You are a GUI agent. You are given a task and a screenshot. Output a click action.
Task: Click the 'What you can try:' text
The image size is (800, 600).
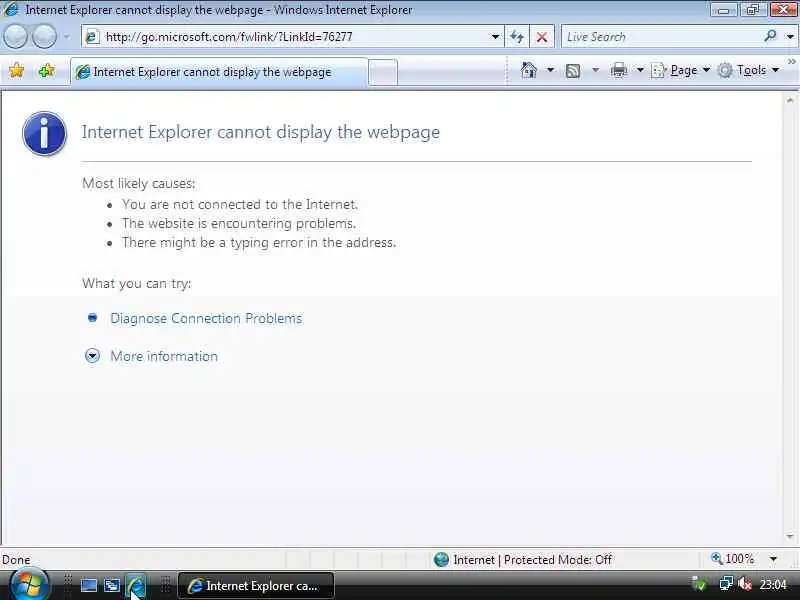pos(137,283)
